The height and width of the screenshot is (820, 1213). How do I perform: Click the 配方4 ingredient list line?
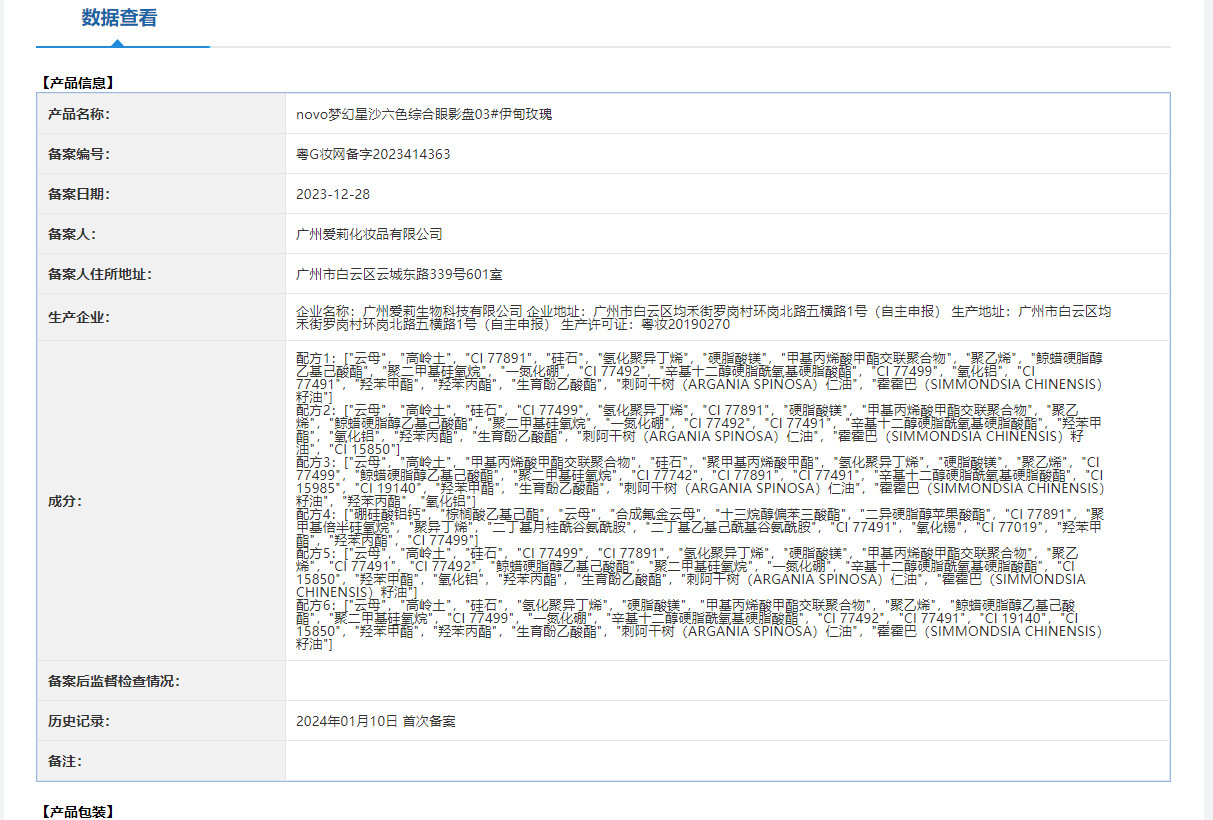click(700, 527)
